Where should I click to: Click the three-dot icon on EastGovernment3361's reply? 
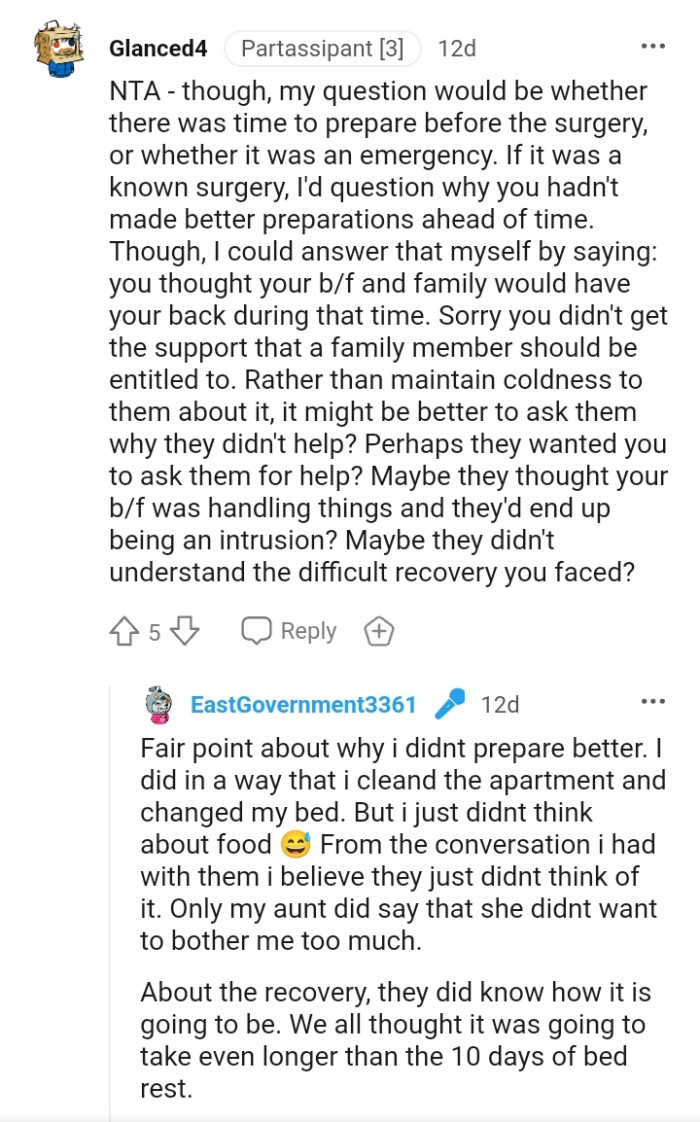(652, 700)
